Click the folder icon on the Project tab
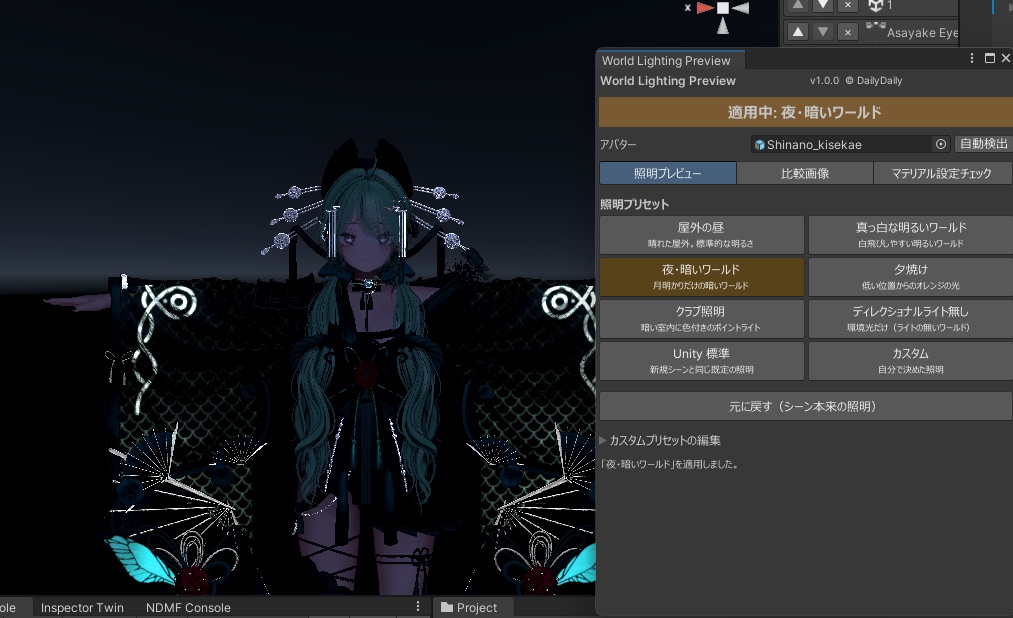The image size is (1013, 618). (446, 607)
